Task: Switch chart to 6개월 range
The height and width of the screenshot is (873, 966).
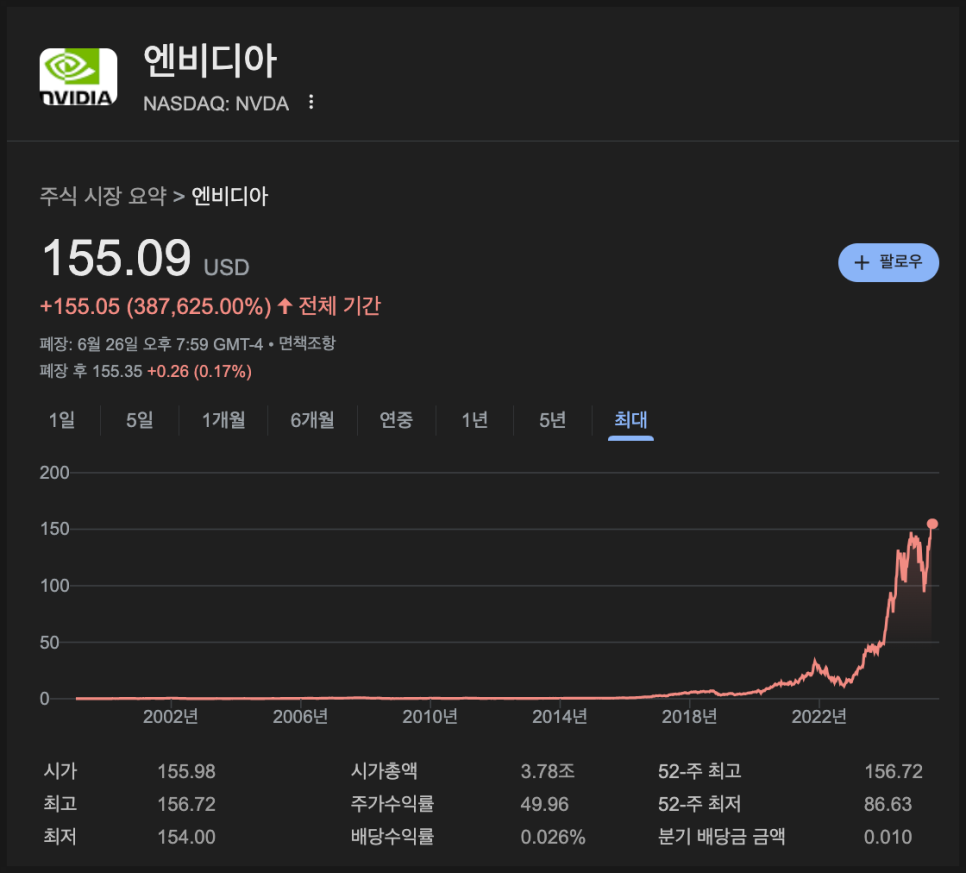Action: tap(312, 420)
